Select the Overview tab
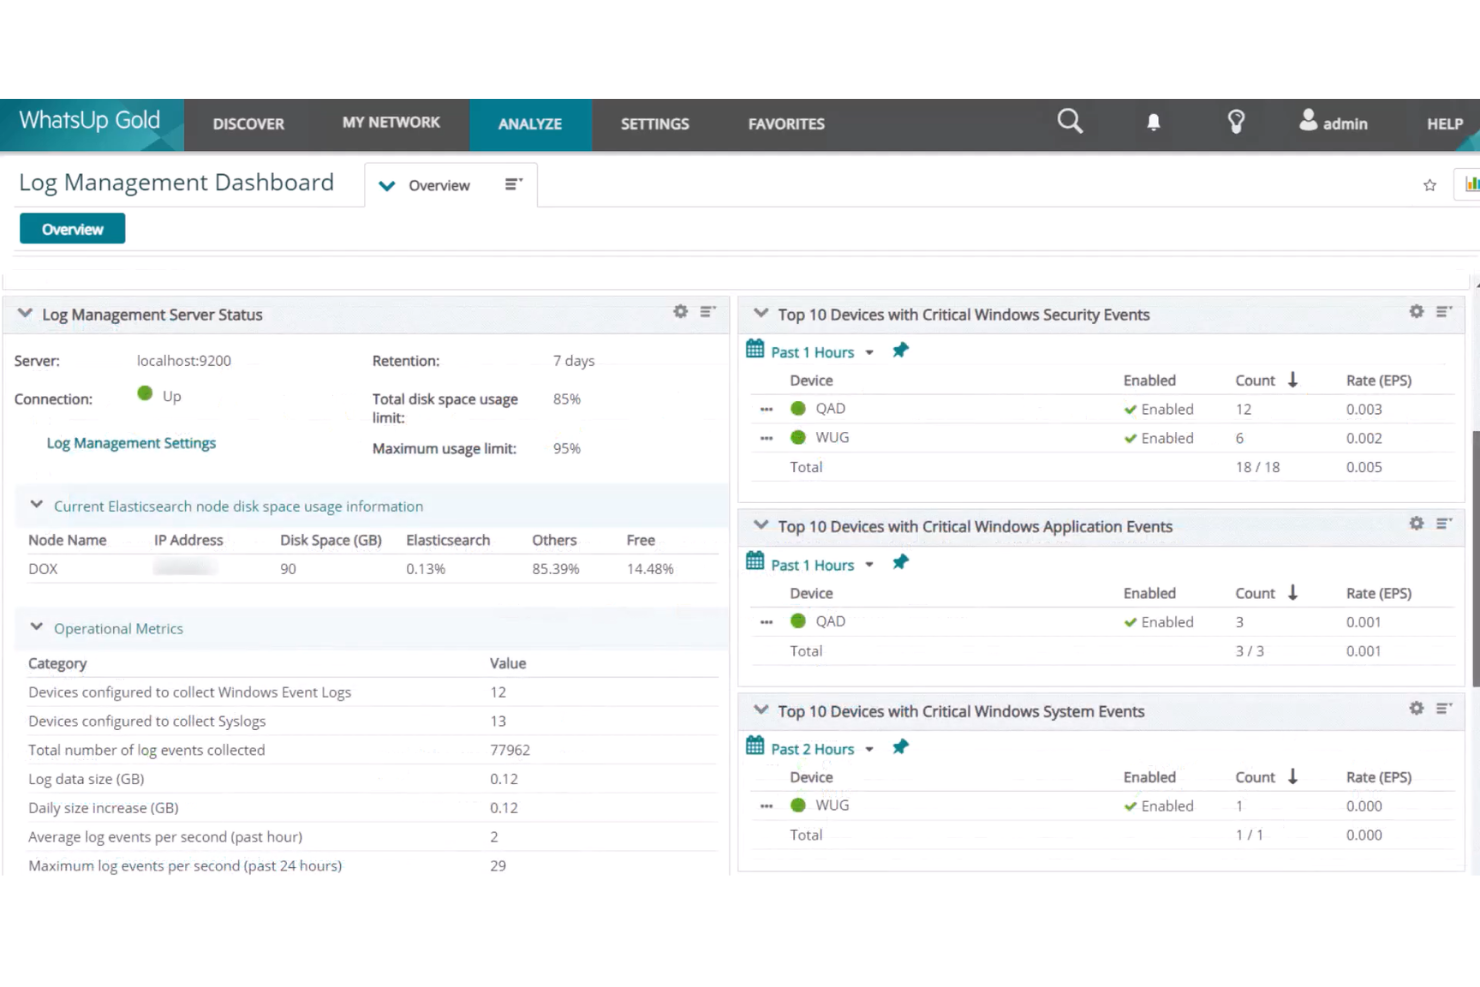The image size is (1480, 987). [x=71, y=228]
